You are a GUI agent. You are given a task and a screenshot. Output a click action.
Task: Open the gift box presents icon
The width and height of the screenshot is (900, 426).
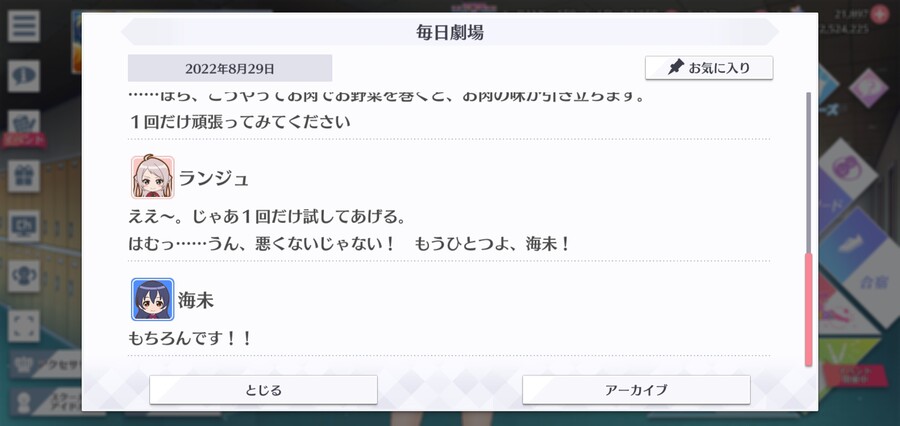tap(24, 176)
